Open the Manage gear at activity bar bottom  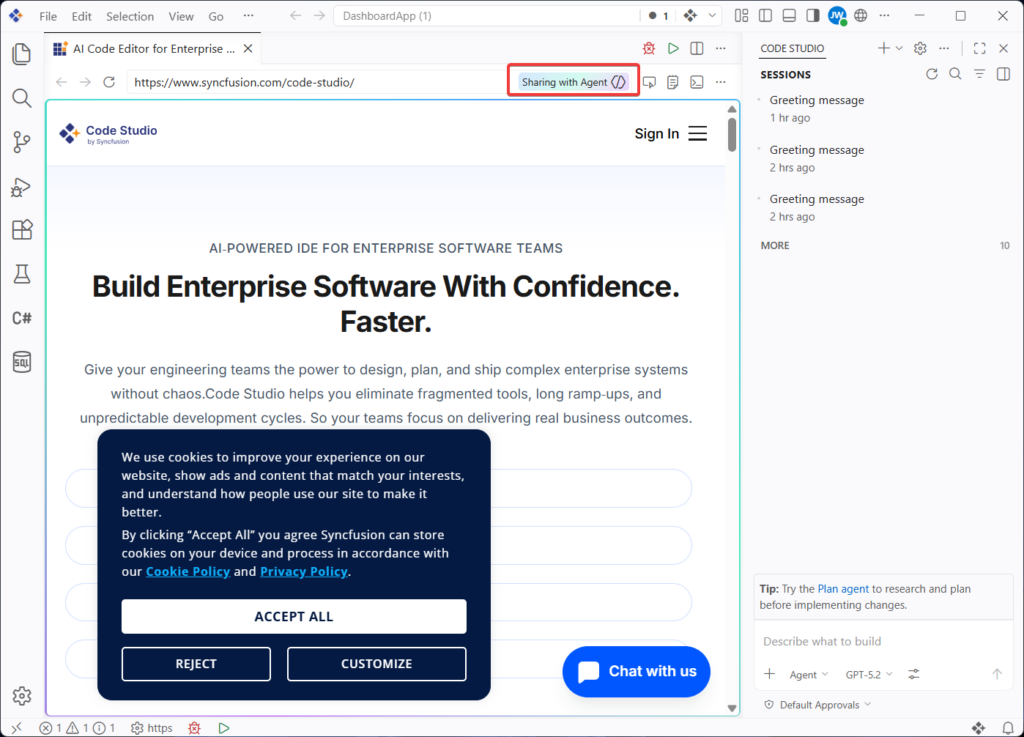22,696
